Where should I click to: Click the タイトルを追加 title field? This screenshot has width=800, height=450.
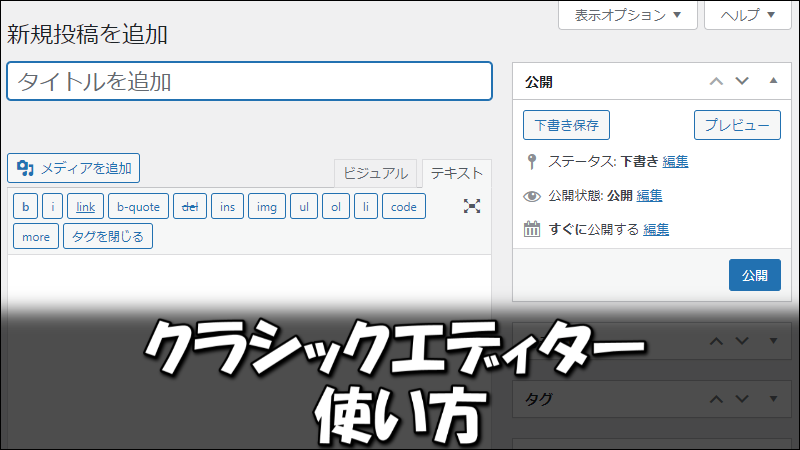(249, 81)
